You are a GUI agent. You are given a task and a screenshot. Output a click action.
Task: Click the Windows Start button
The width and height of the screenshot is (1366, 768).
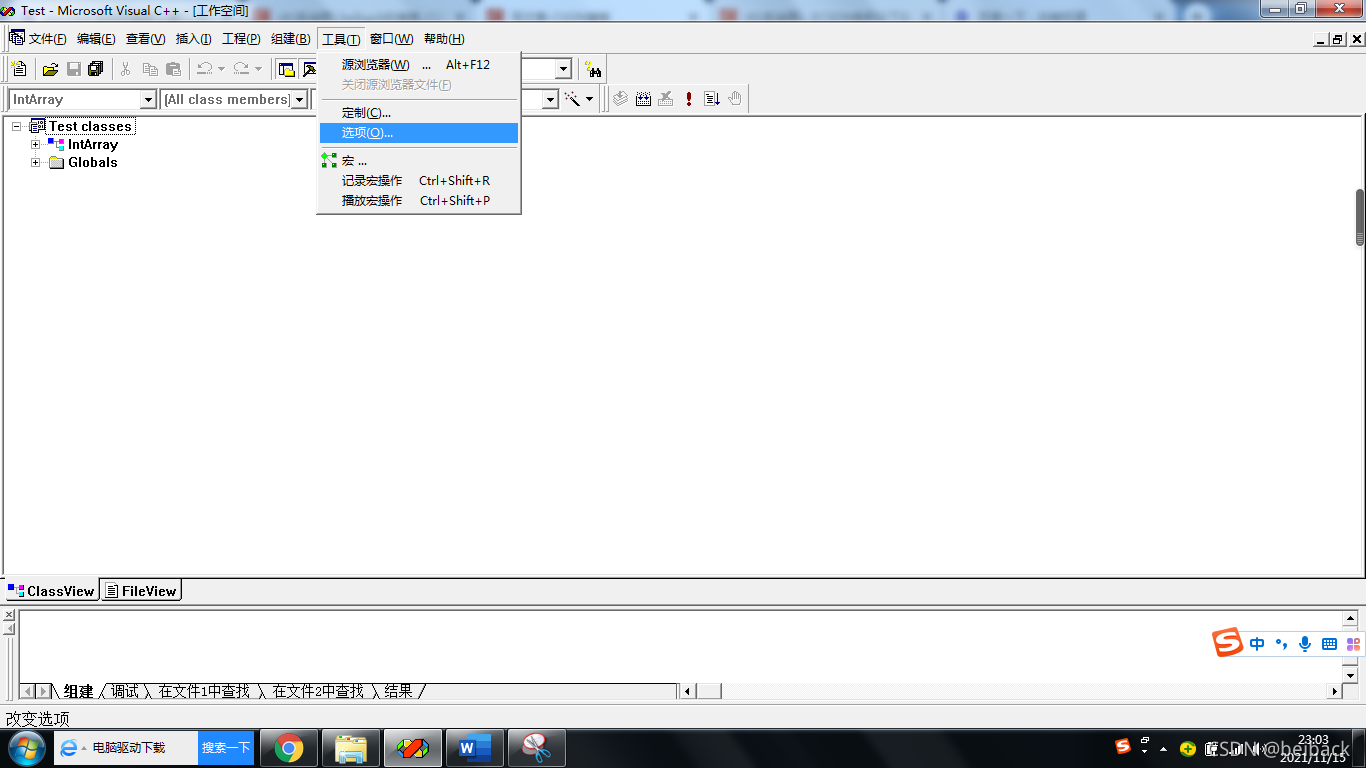click(26, 748)
